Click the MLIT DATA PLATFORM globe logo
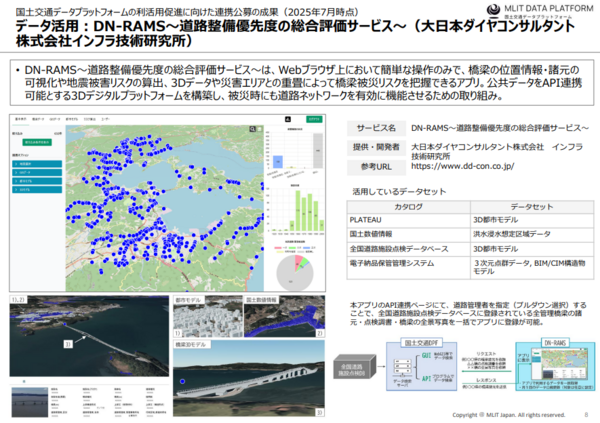Image resolution: width=600 pixels, height=423 pixels. tap(493, 10)
